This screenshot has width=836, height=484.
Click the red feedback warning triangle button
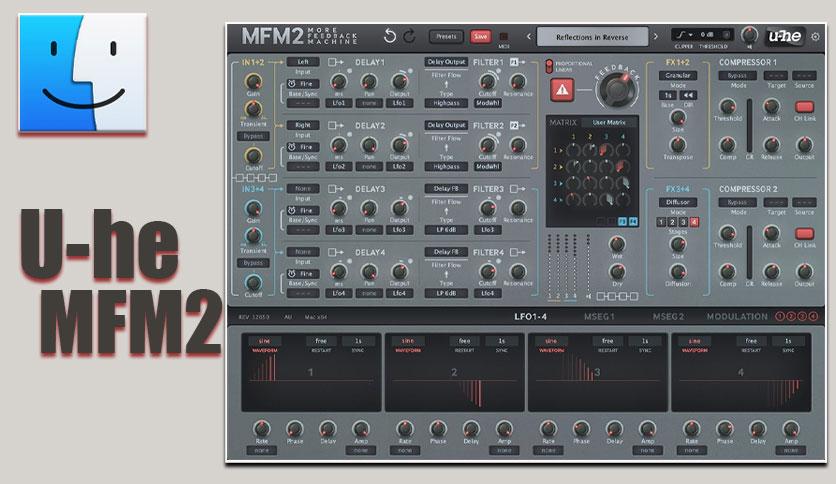tap(562, 90)
